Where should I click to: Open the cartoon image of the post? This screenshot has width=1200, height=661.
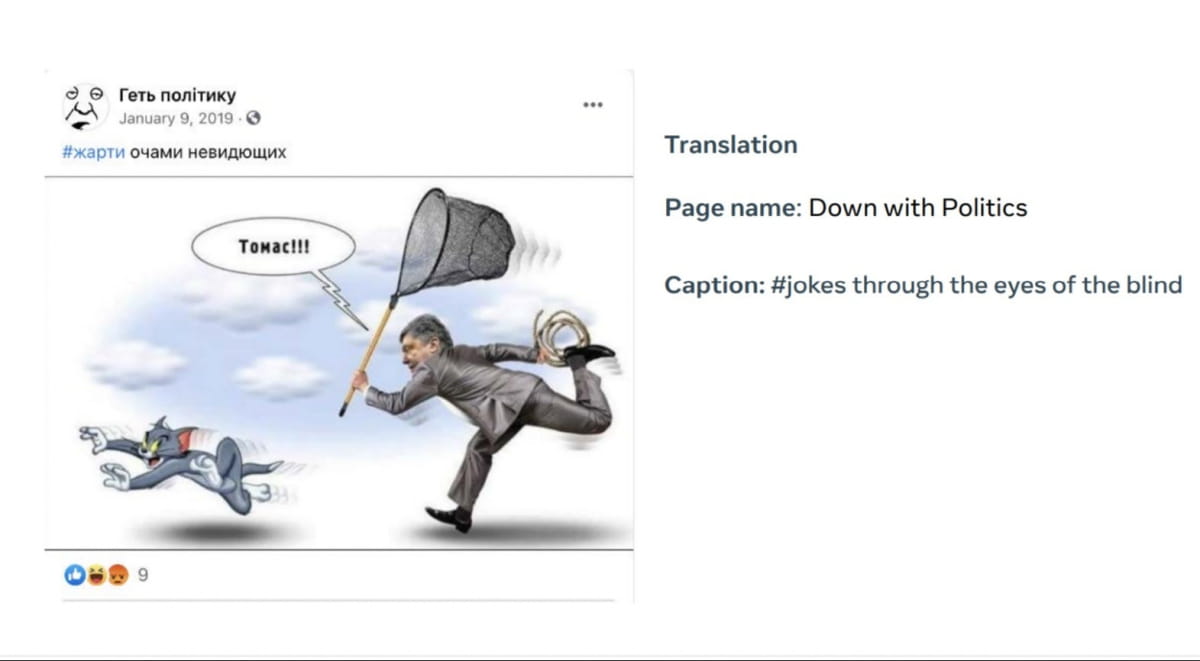340,362
